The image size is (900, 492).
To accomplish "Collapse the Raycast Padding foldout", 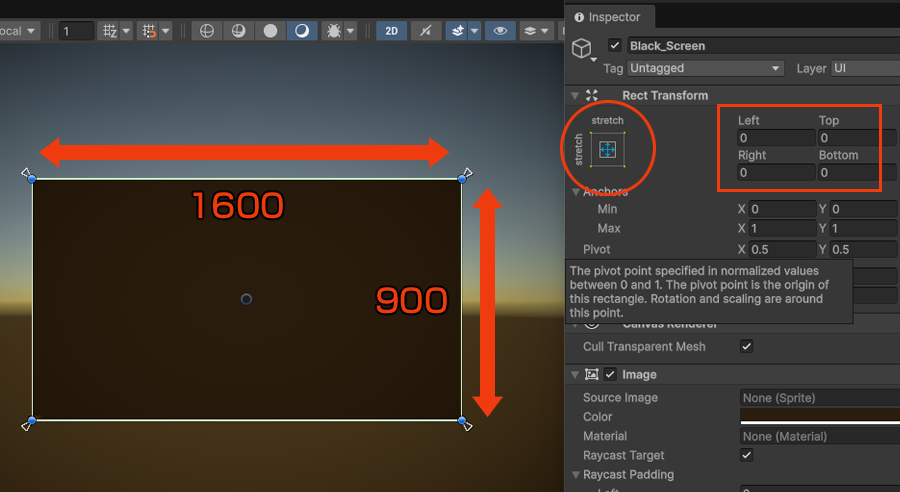I will pyautogui.click(x=575, y=475).
